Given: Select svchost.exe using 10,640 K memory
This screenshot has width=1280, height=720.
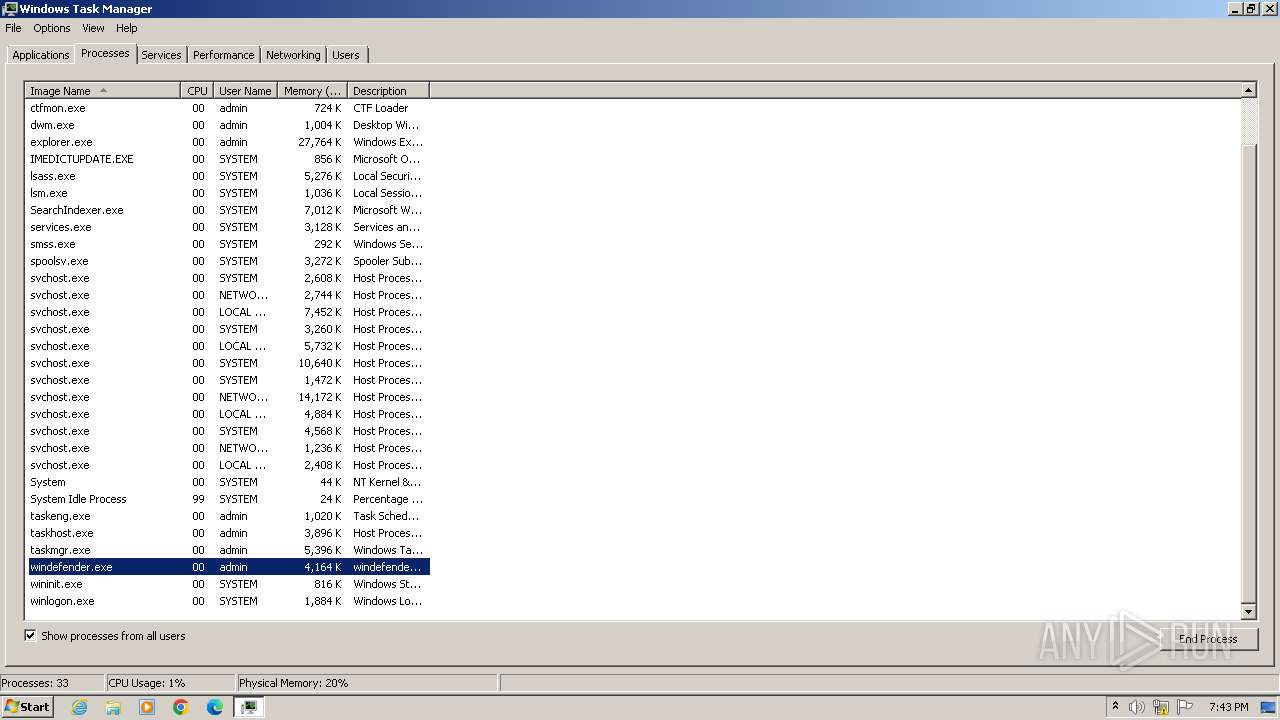Looking at the screenshot, I should [228, 363].
